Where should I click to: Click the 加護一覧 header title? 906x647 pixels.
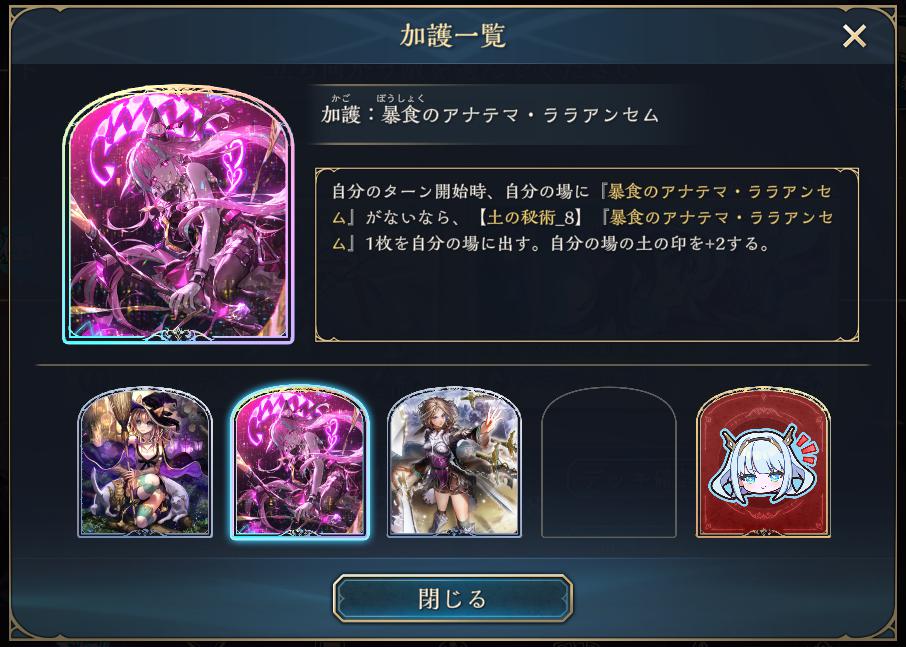(453, 36)
